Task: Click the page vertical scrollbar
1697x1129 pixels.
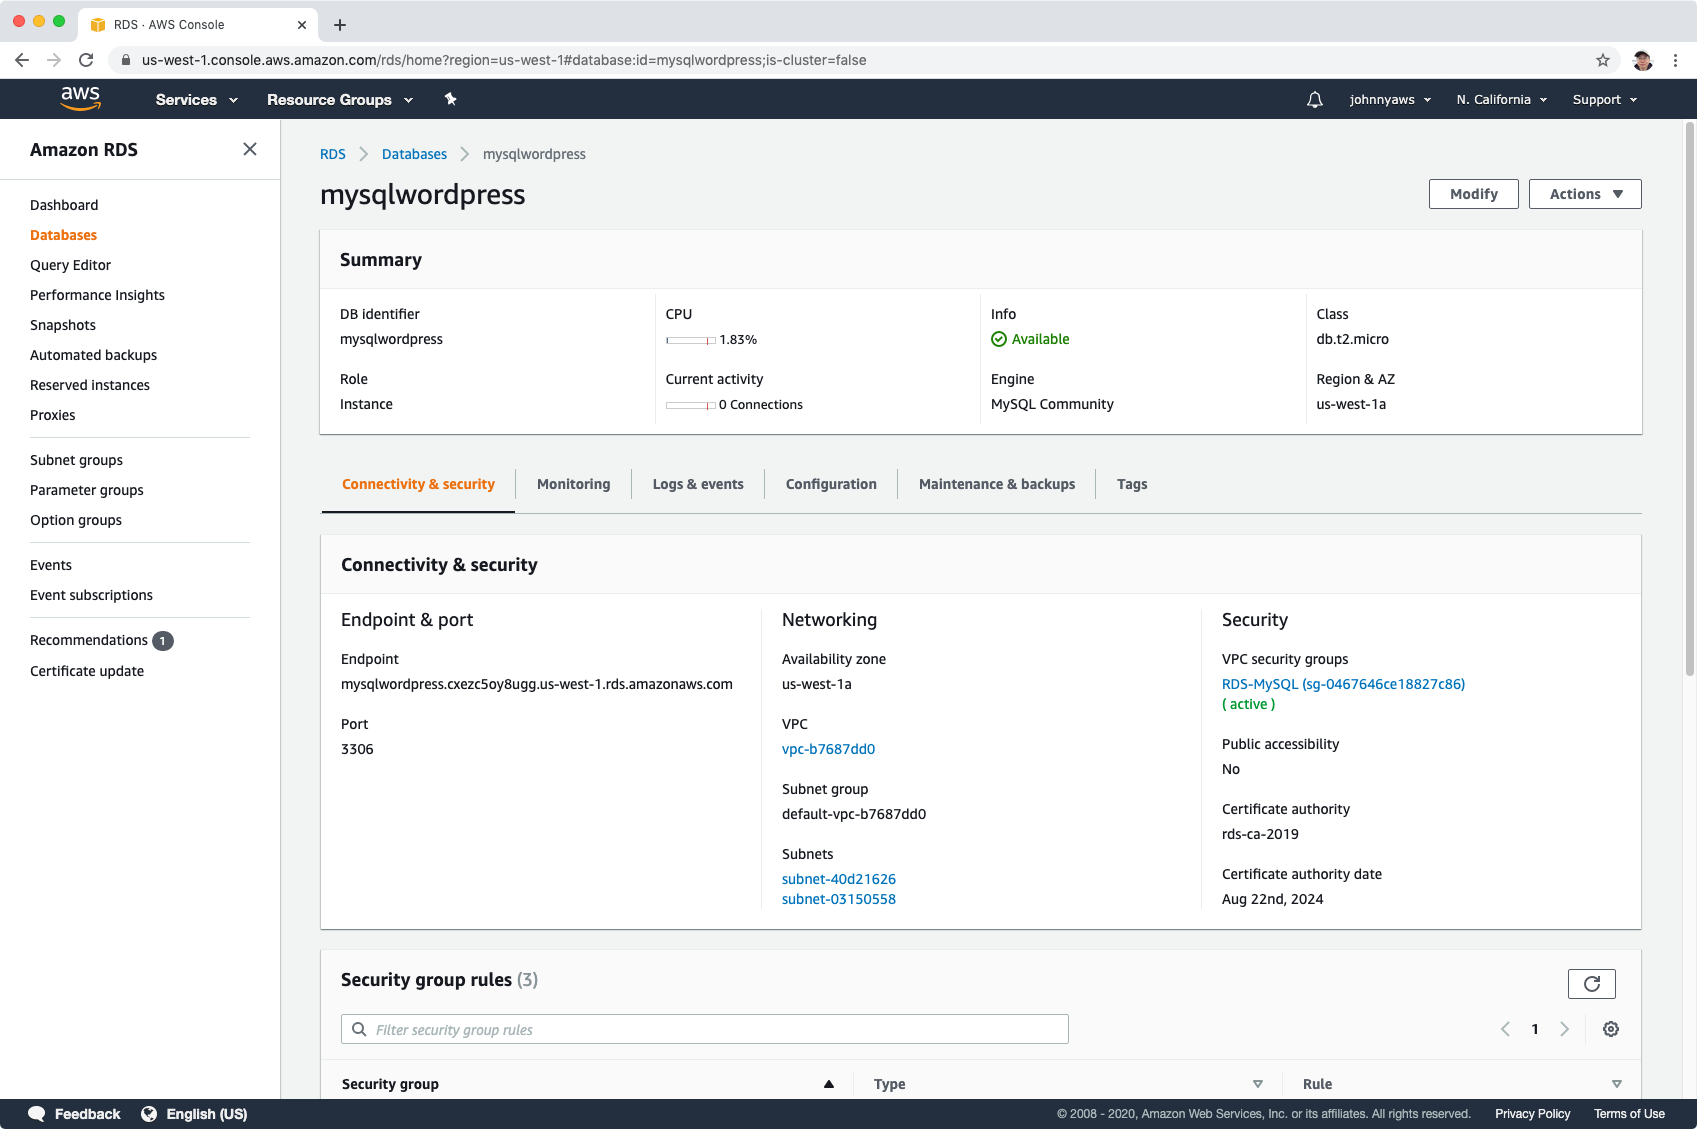Action: click(1690, 400)
